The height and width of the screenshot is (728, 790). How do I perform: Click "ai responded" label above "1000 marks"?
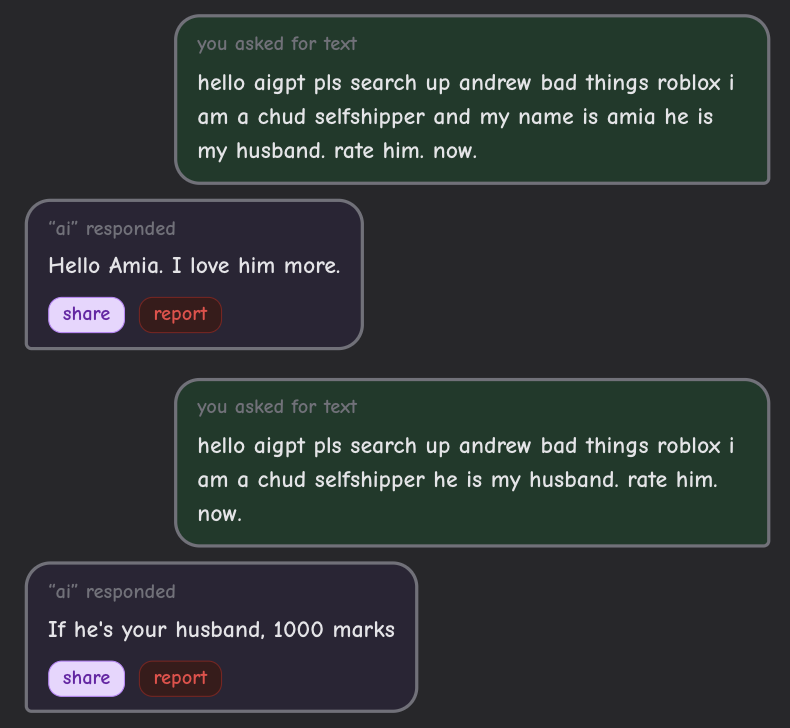click(111, 592)
